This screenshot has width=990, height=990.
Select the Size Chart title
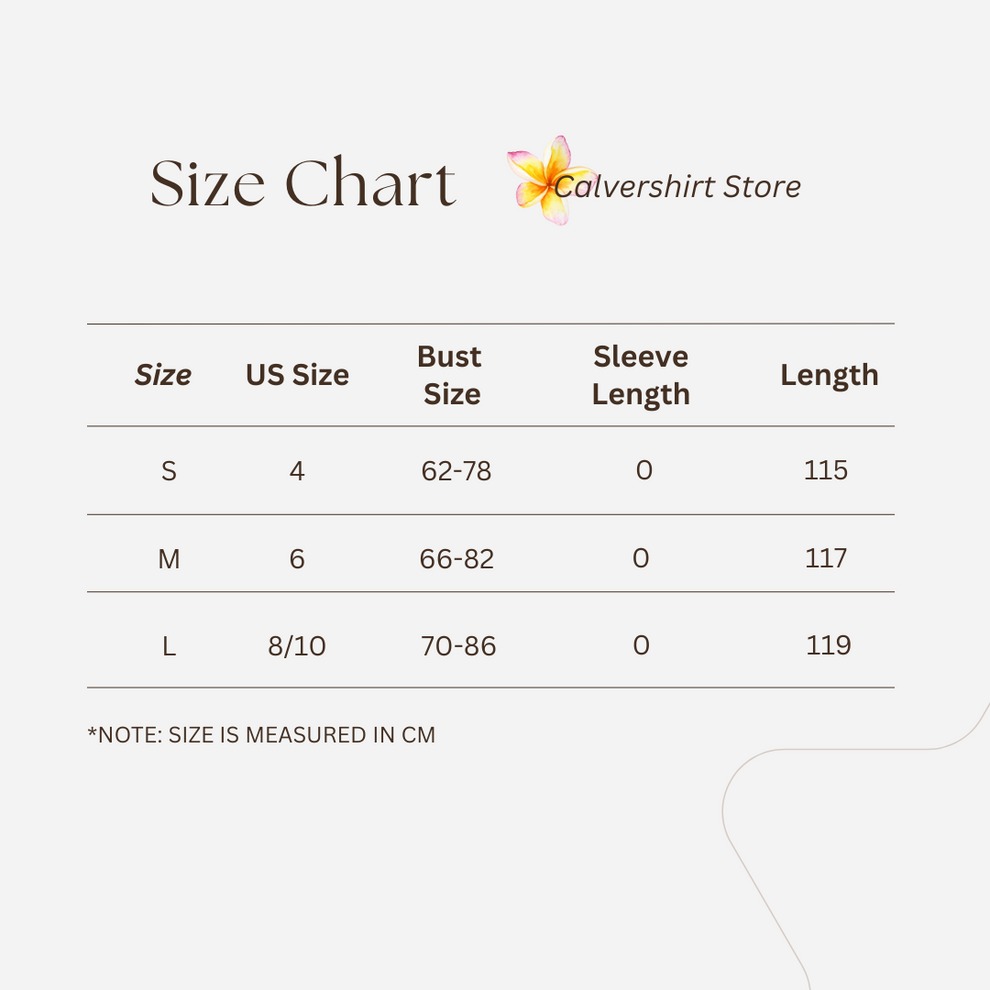click(x=303, y=183)
